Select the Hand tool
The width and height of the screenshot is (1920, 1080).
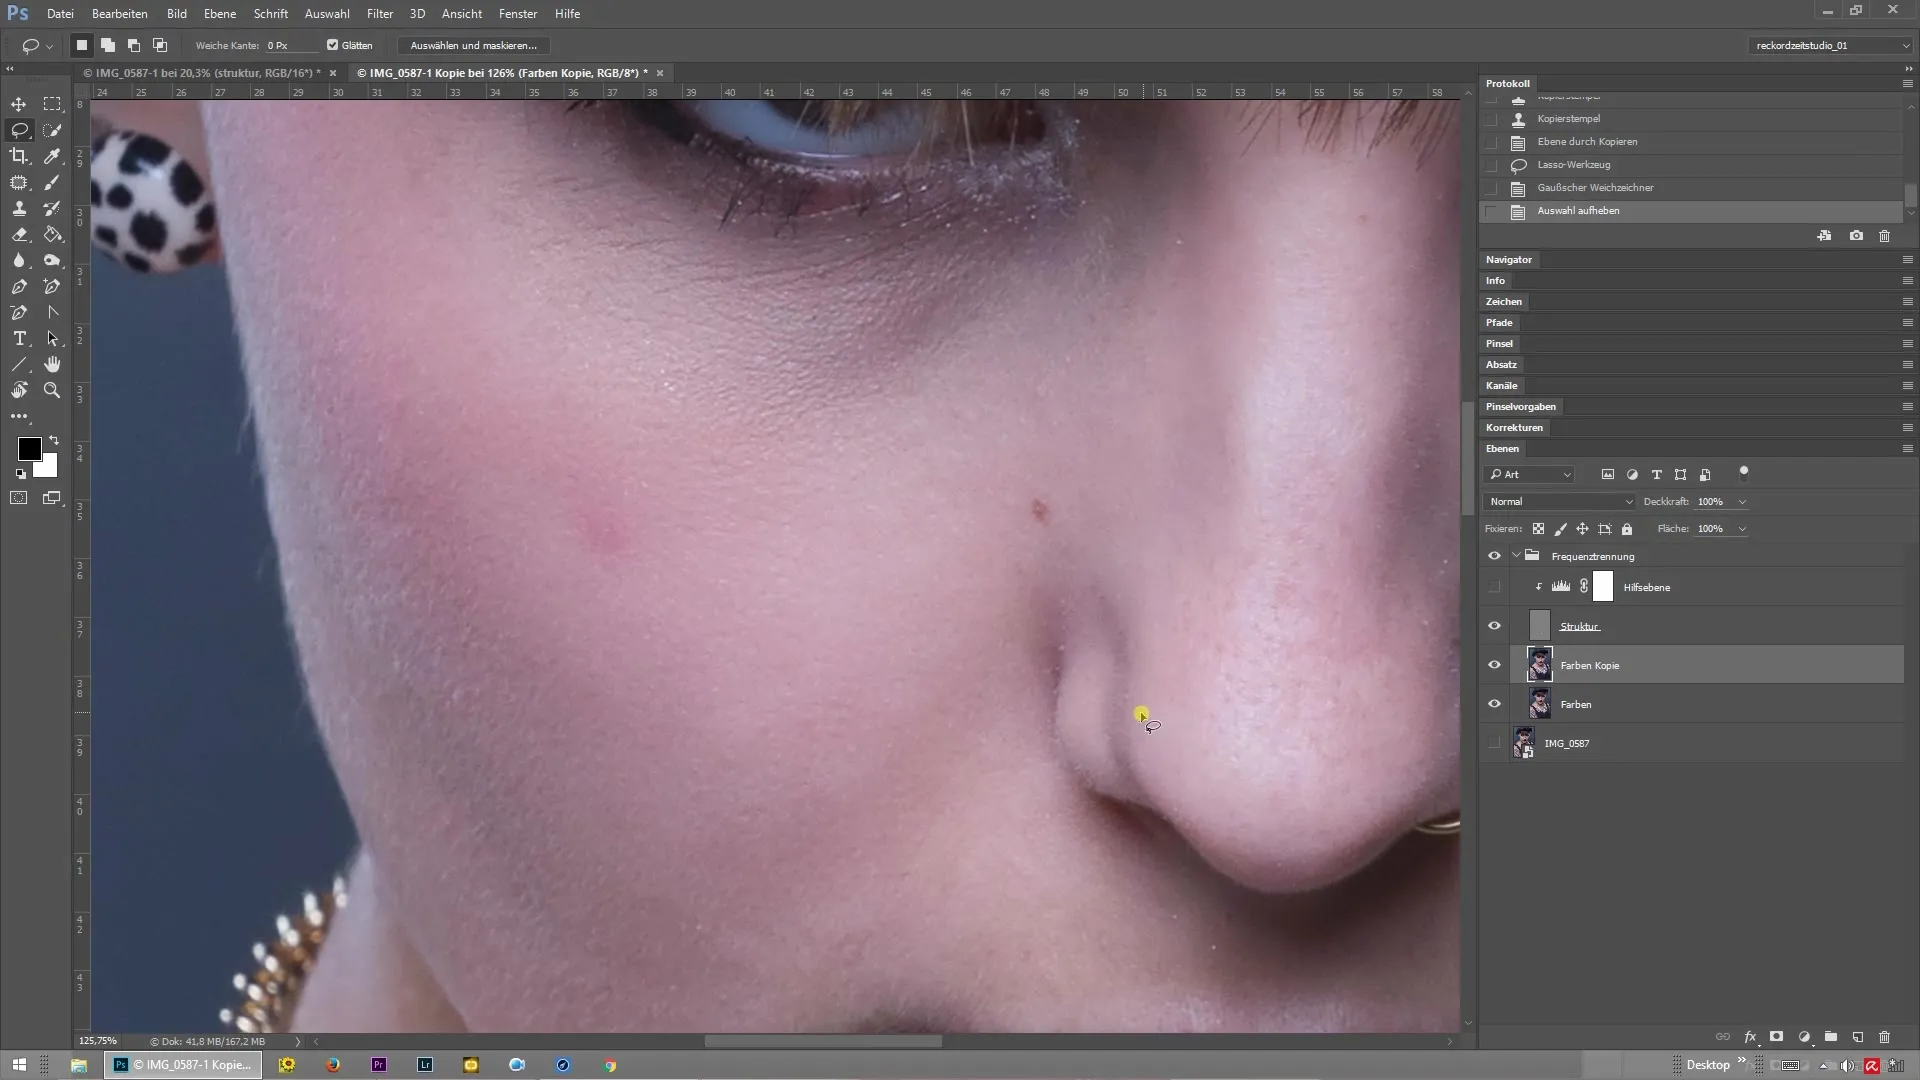[52, 364]
